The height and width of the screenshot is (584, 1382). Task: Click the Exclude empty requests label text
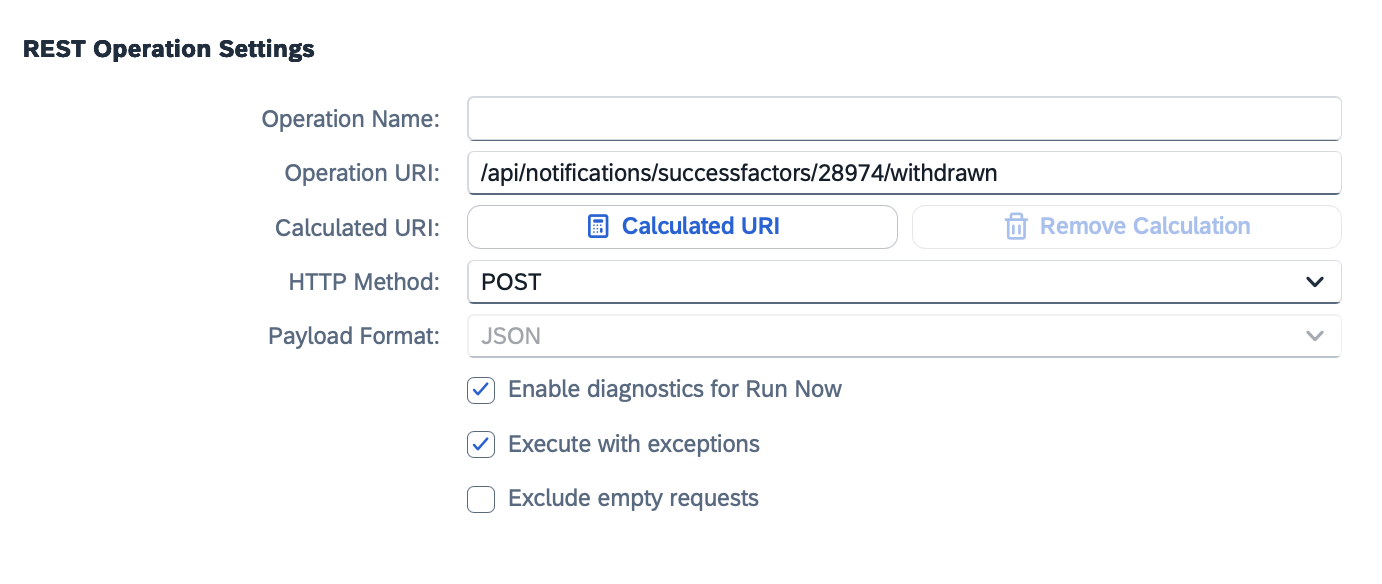coord(634,498)
